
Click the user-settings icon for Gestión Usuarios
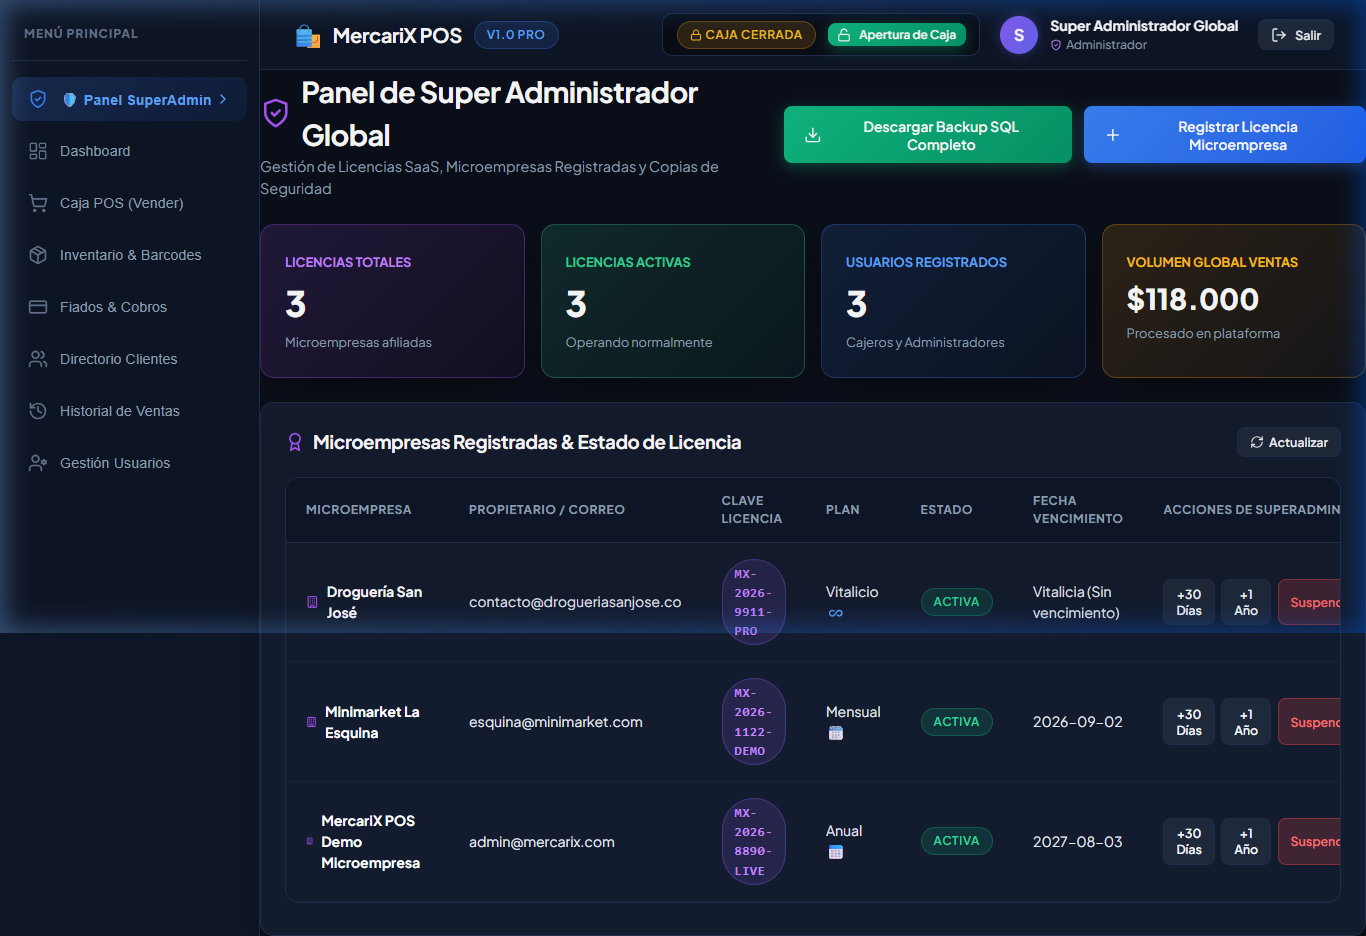(38, 463)
